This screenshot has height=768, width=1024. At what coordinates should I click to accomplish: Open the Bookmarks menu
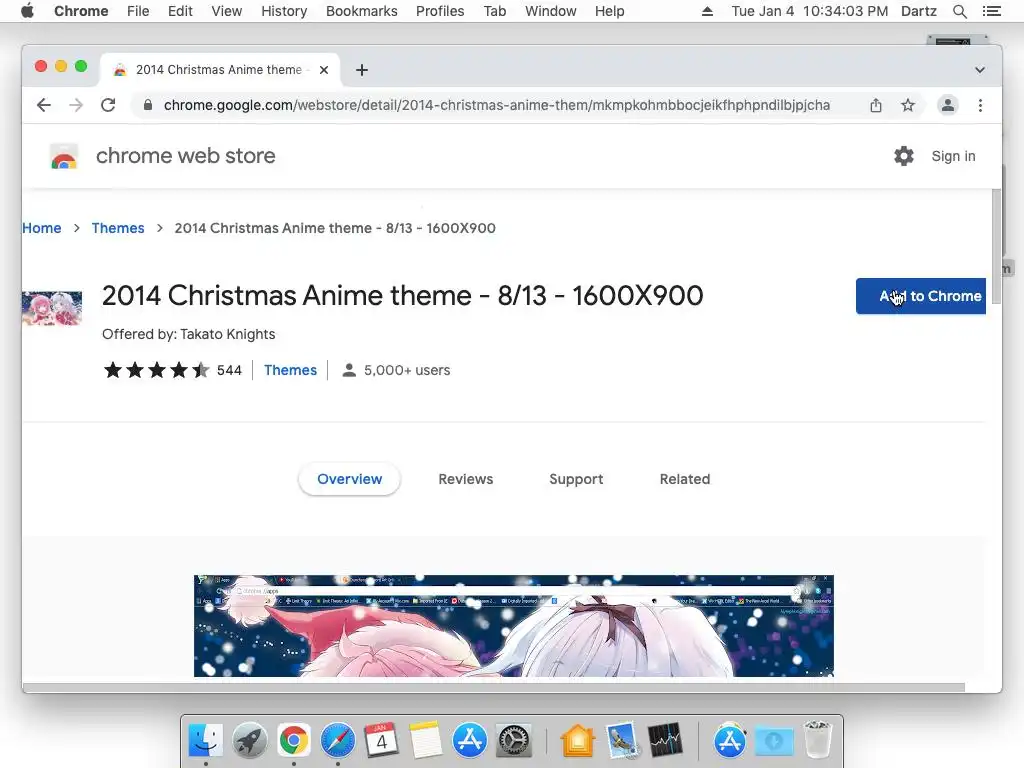(x=362, y=11)
